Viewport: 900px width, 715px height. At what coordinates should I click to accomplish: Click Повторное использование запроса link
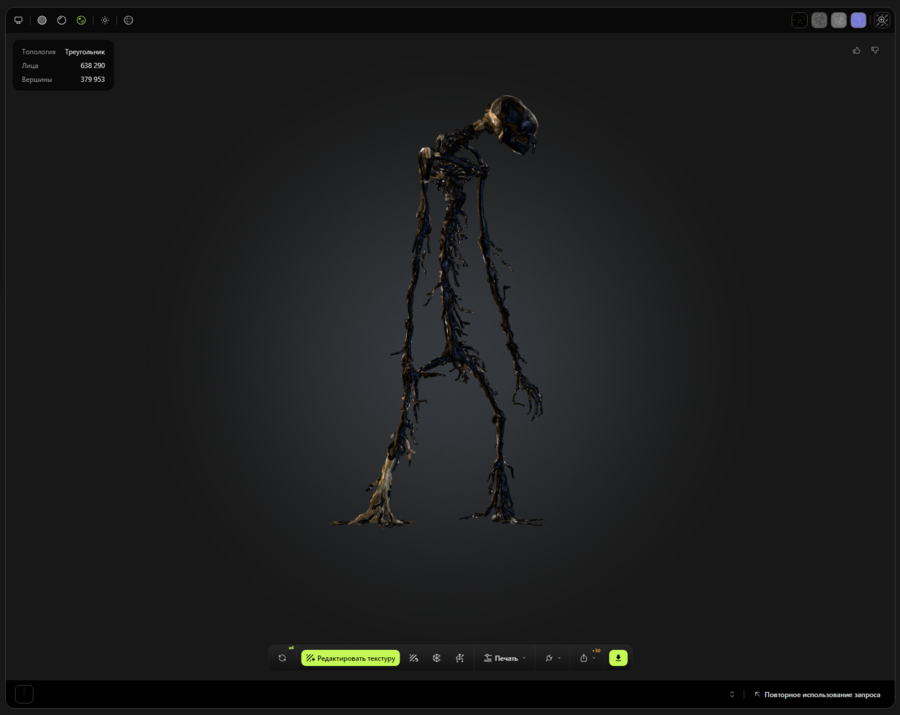coord(817,694)
